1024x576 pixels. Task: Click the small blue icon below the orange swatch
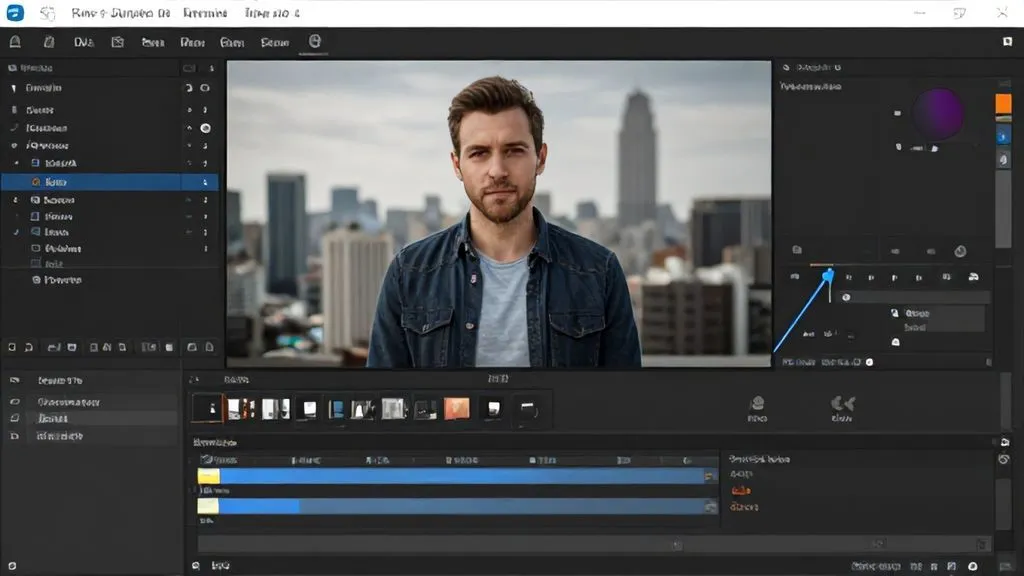coord(1003,135)
